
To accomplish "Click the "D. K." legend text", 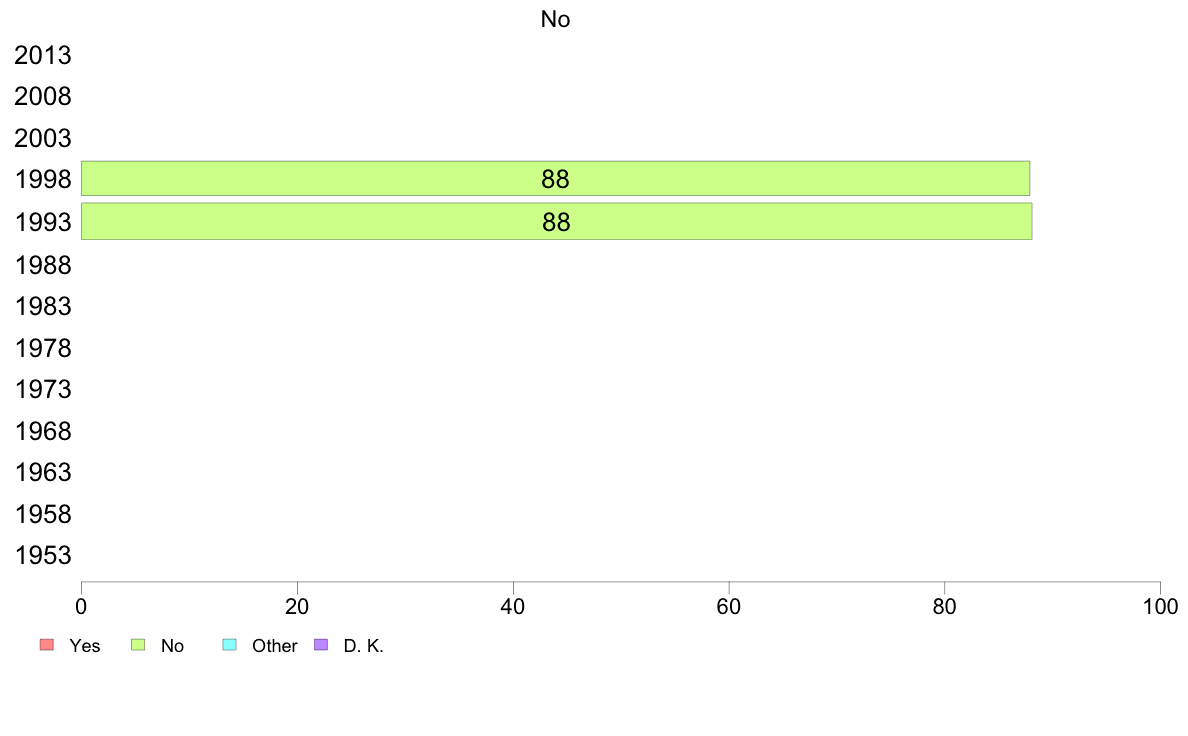I will (x=363, y=646).
